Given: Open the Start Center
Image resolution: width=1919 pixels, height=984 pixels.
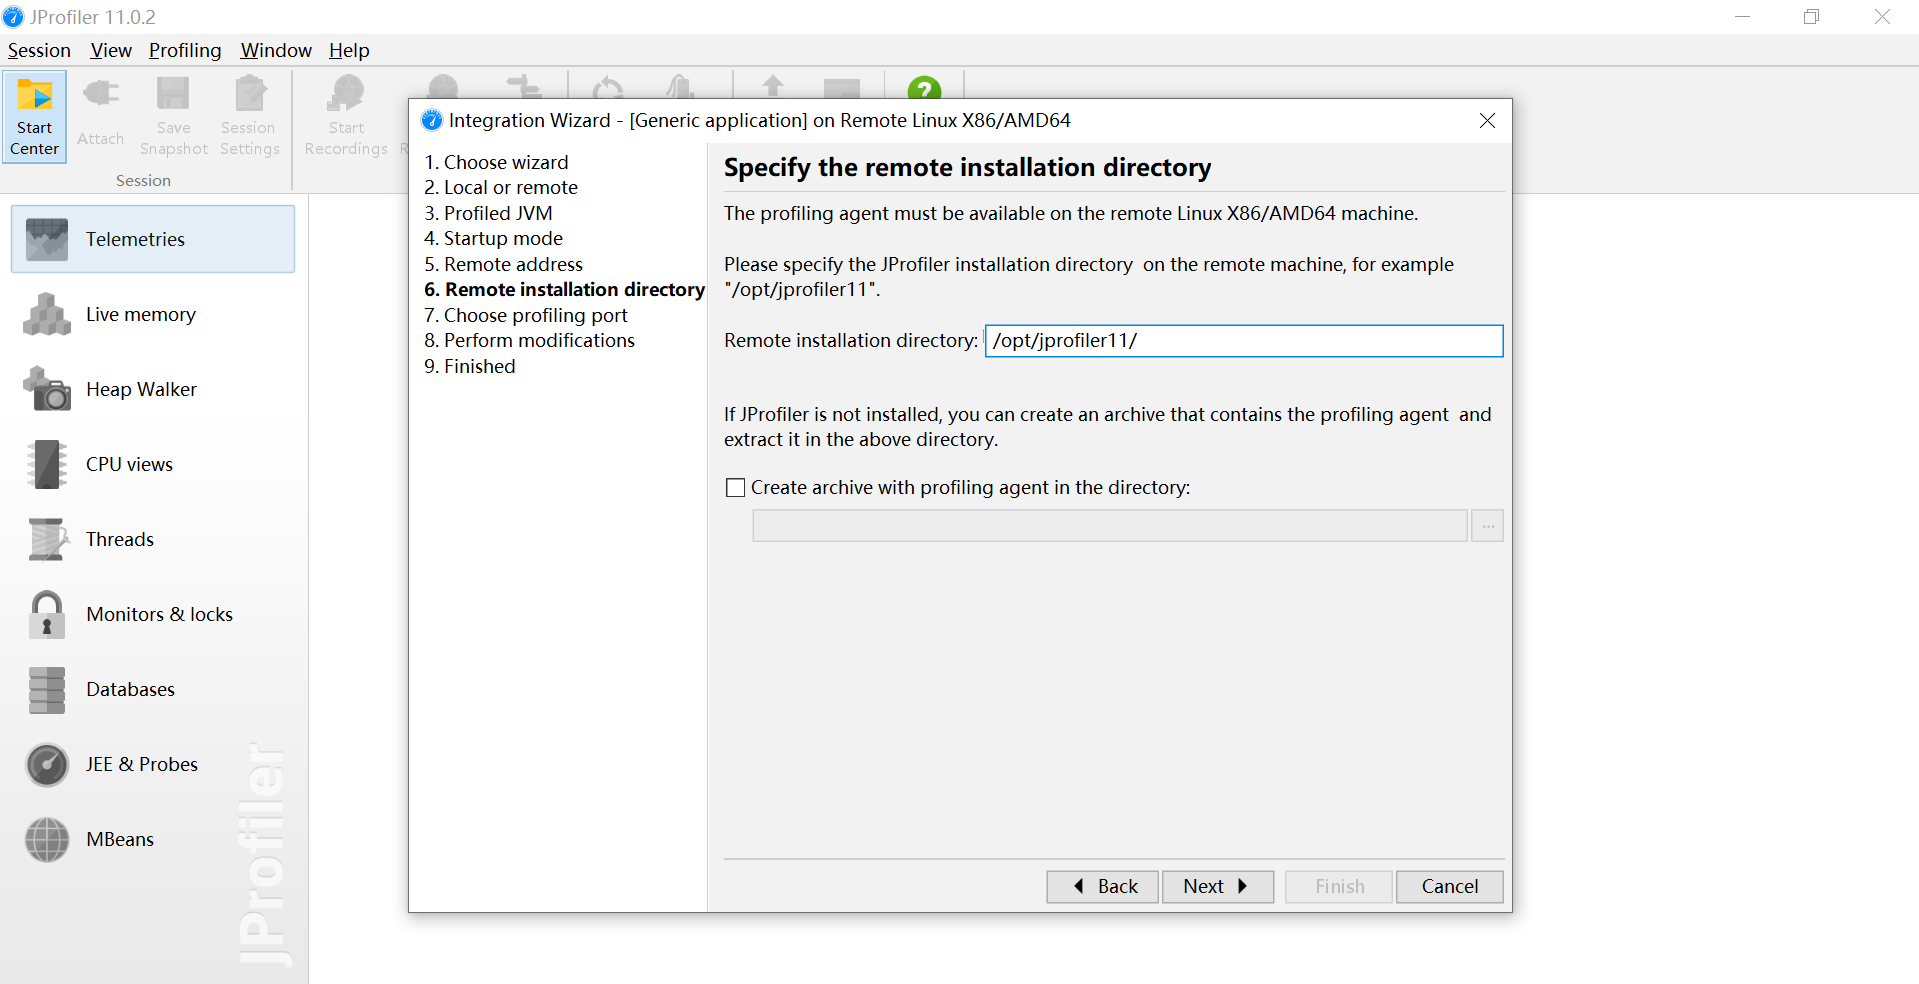Looking at the screenshot, I should (x=34, y=116).
